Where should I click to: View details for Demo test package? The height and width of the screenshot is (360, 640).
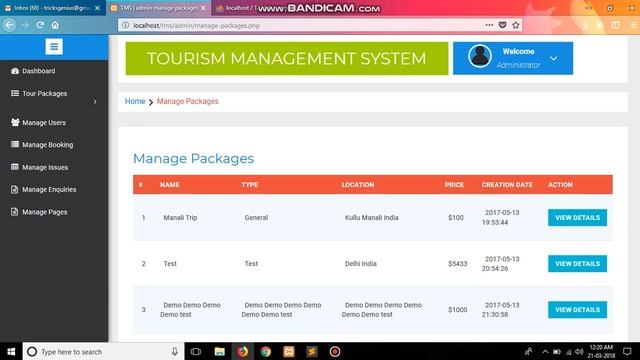coord(577,310)
